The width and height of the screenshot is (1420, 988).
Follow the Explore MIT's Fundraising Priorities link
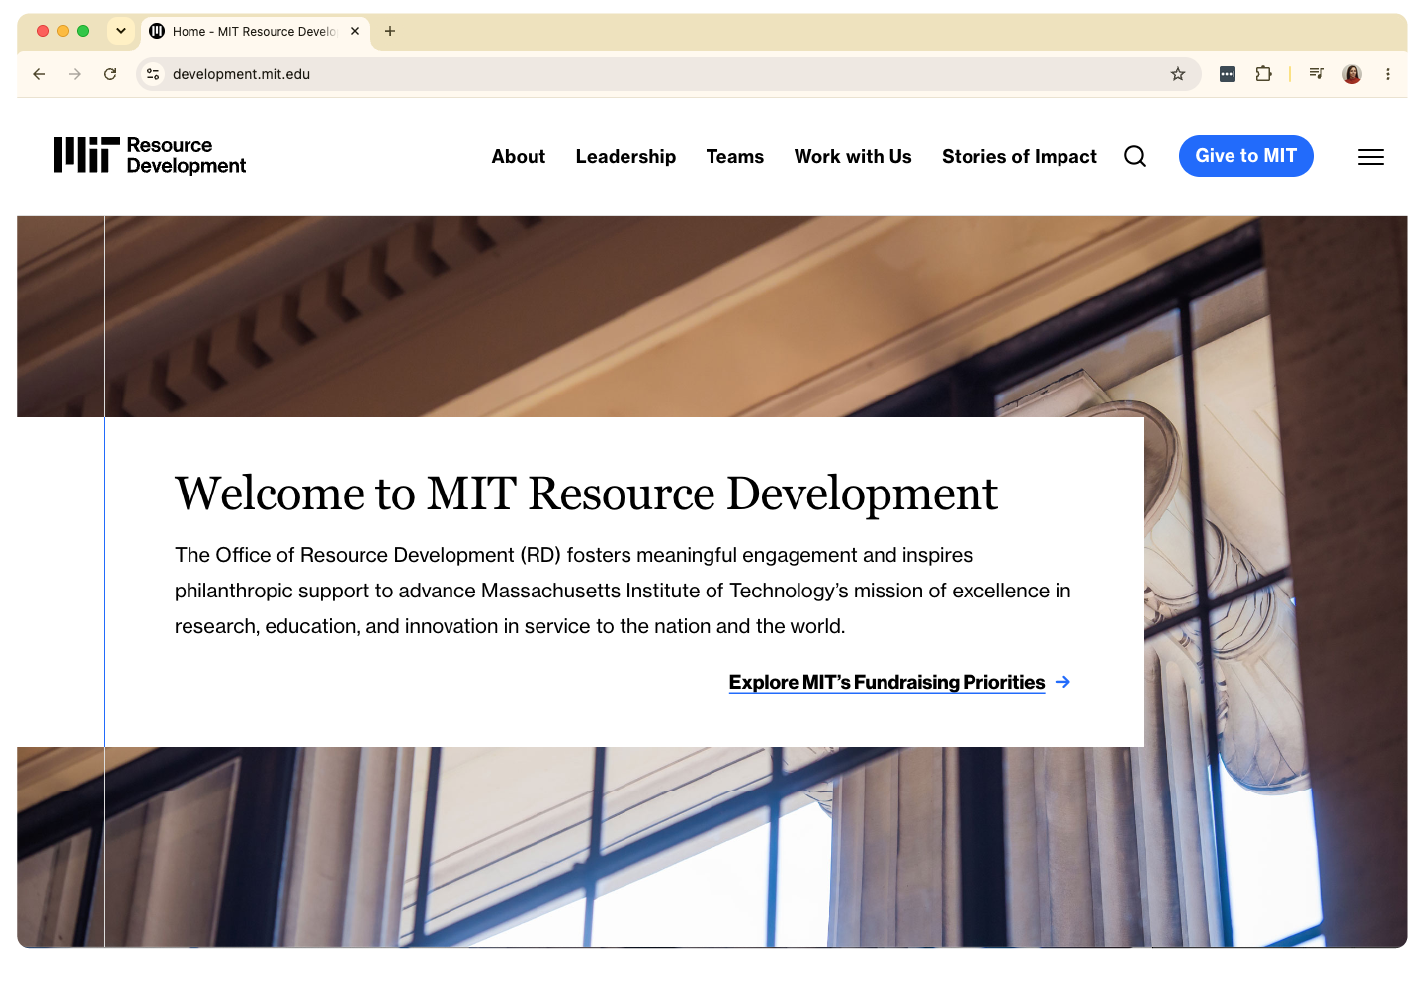click(x=887, y=682)
